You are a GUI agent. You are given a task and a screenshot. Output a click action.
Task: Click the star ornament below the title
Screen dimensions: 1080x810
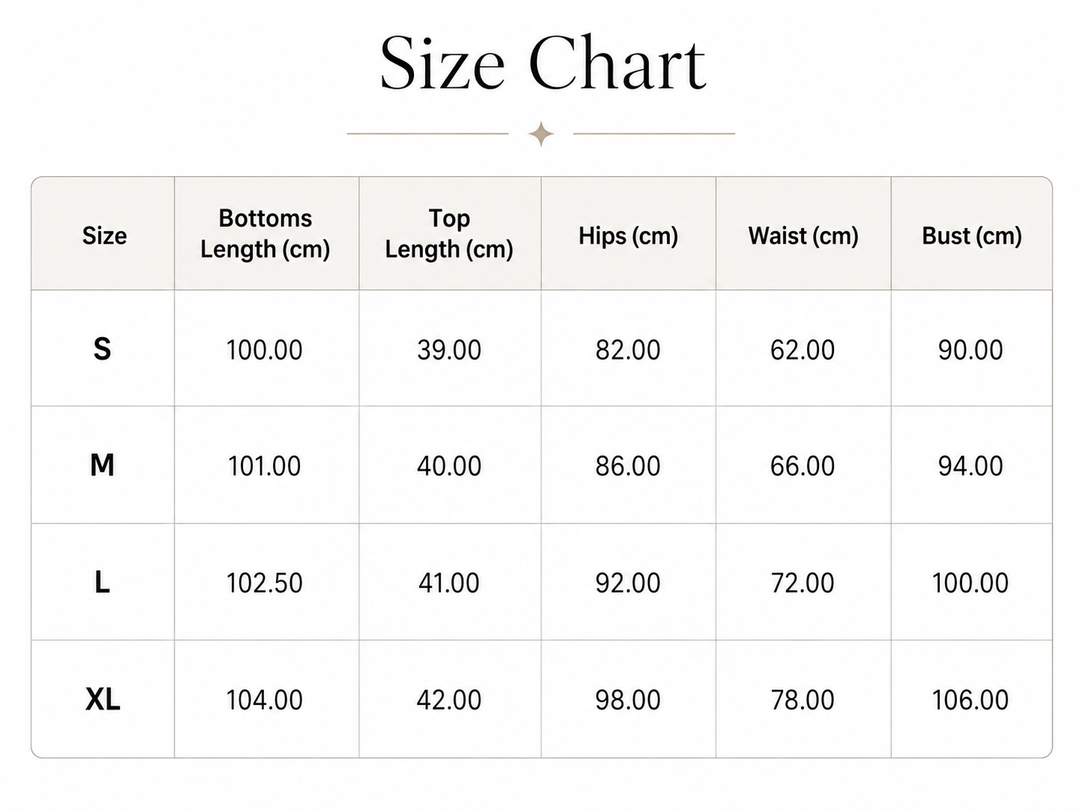point(541,134)
